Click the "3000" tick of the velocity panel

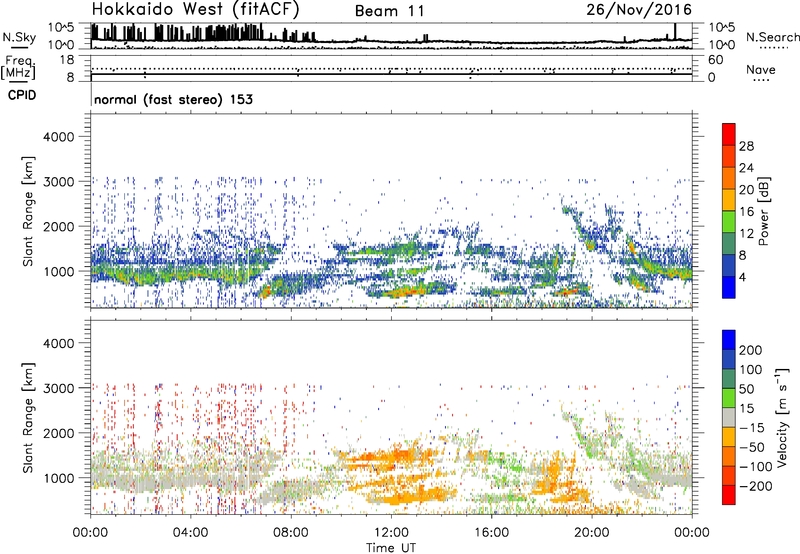58,388
